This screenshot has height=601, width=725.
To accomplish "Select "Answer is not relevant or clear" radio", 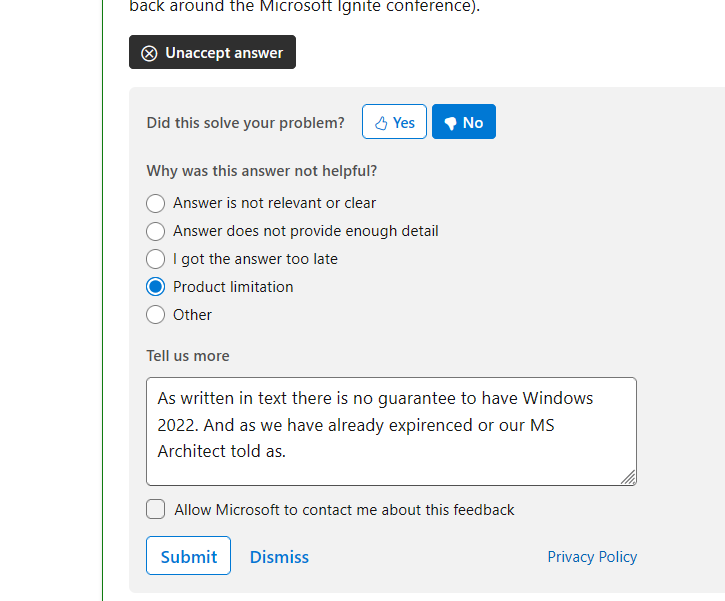I will point(156,203).
